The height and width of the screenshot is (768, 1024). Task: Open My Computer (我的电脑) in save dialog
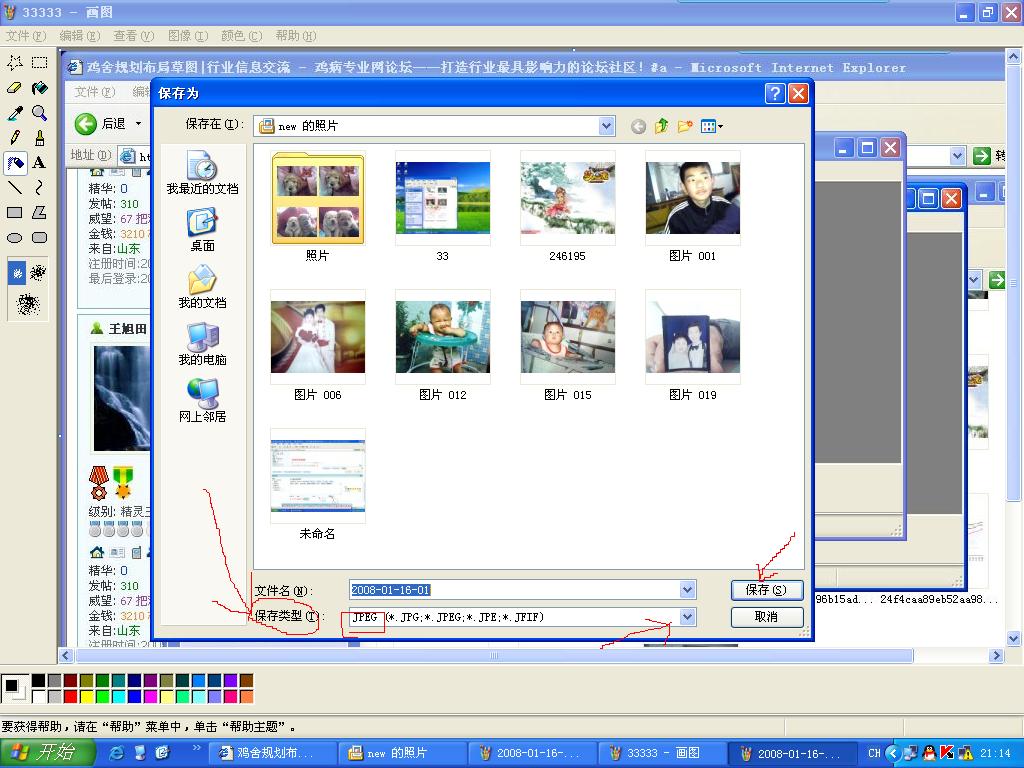tap(202, 344)
